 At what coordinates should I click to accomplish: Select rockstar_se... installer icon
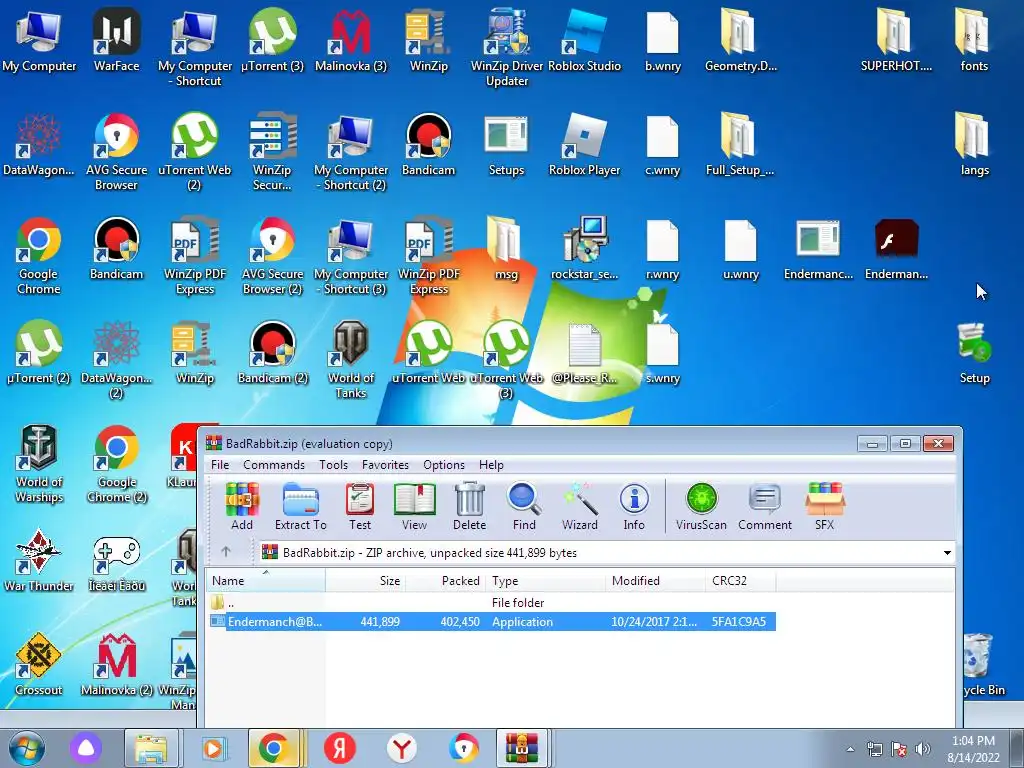pyautogui.click(x=584, y=249)
